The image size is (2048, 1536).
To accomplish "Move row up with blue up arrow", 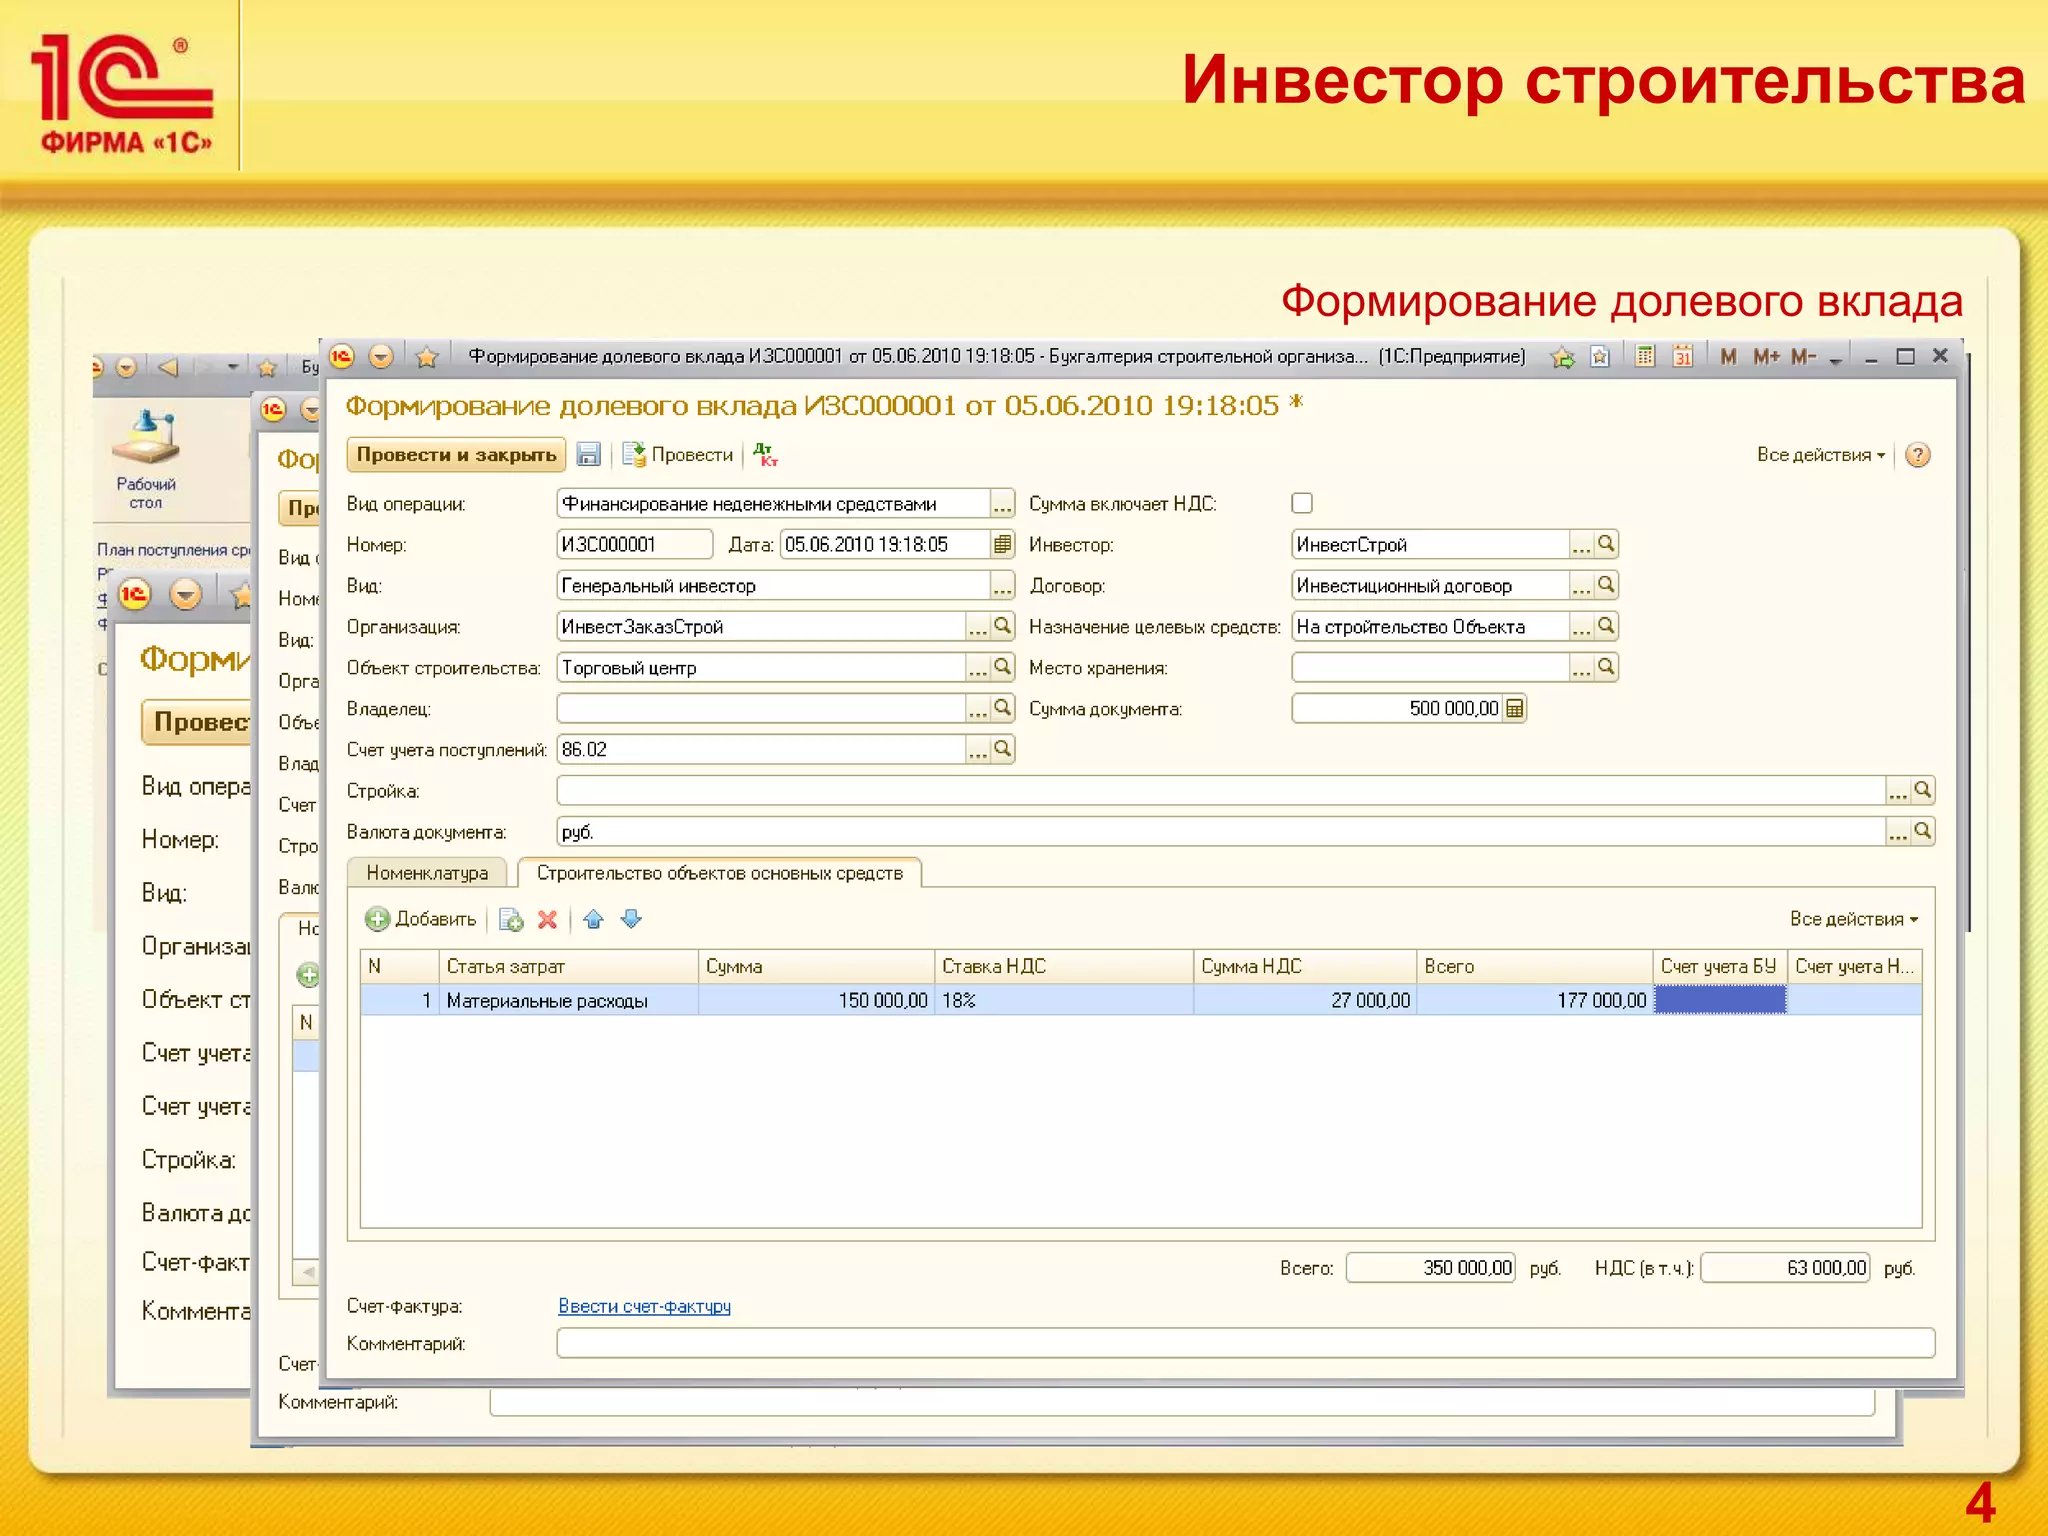I will coord(593,919).
